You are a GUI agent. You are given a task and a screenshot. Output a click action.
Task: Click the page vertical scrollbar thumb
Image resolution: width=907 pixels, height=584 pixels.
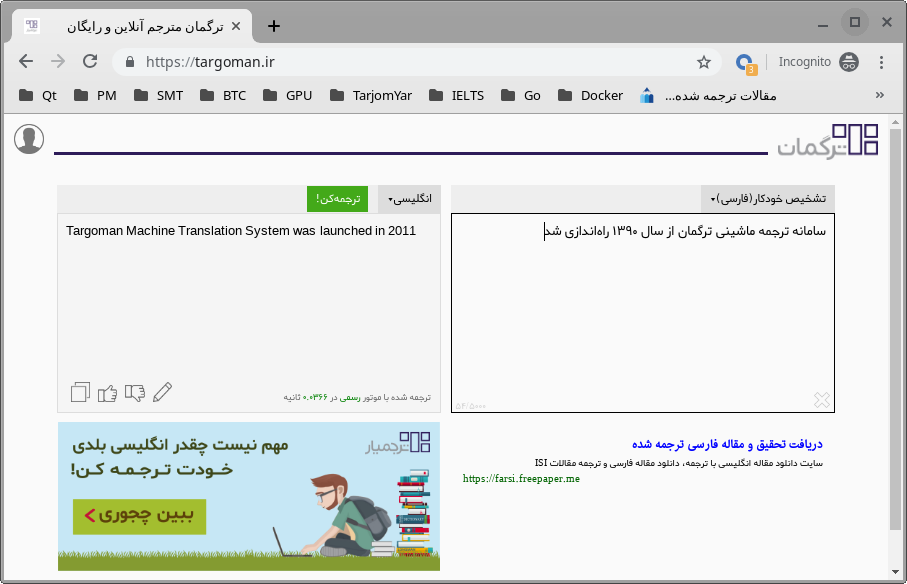pyautogui.click(x=895, y=328)
